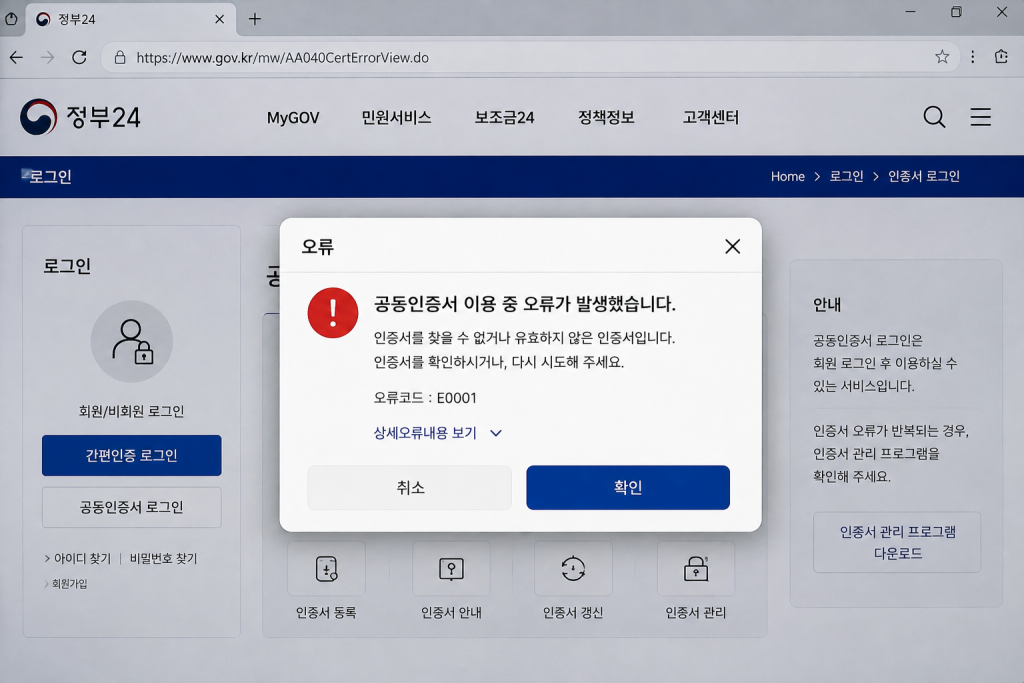Click the red exclamation error icon
The image size is (1024, 683).
coord(332,313)
